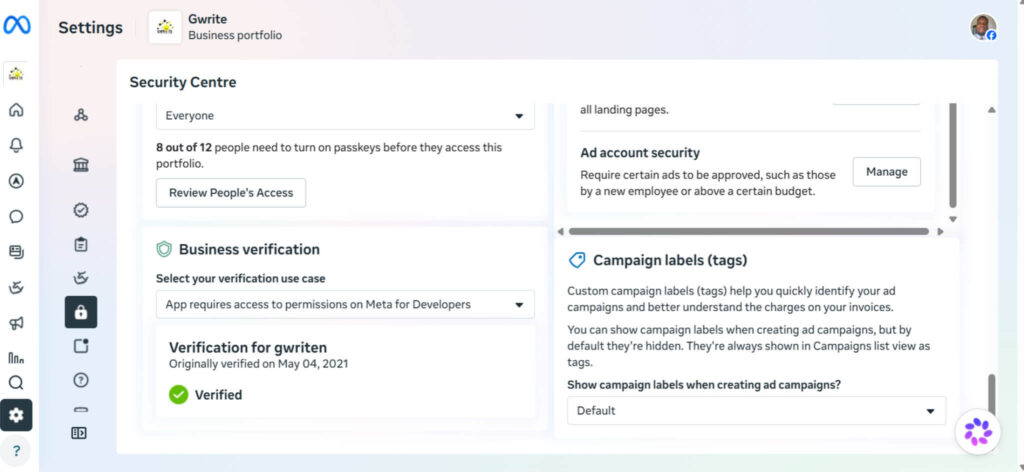This screenshot has height=472, width=1024.
Task: Open the content library icon in left rail
Action: (x=16, y=251)
